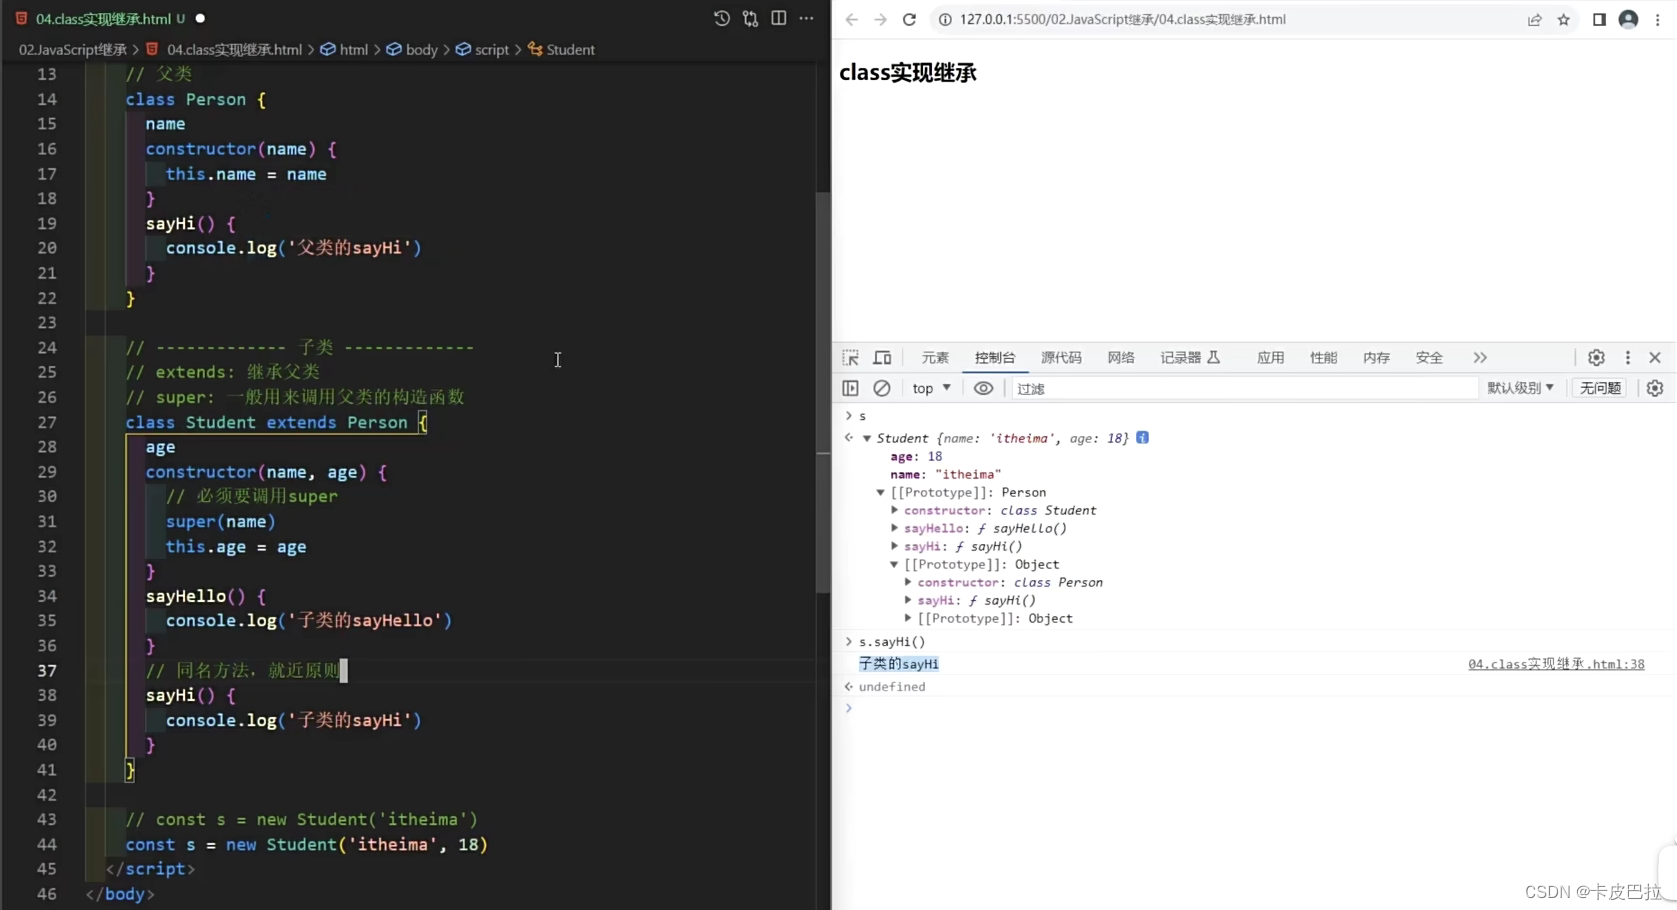This screenshot has height=910, width=1677.
Task: Toggle the device toolbar in DevTools
Action: tap(882, 357)
